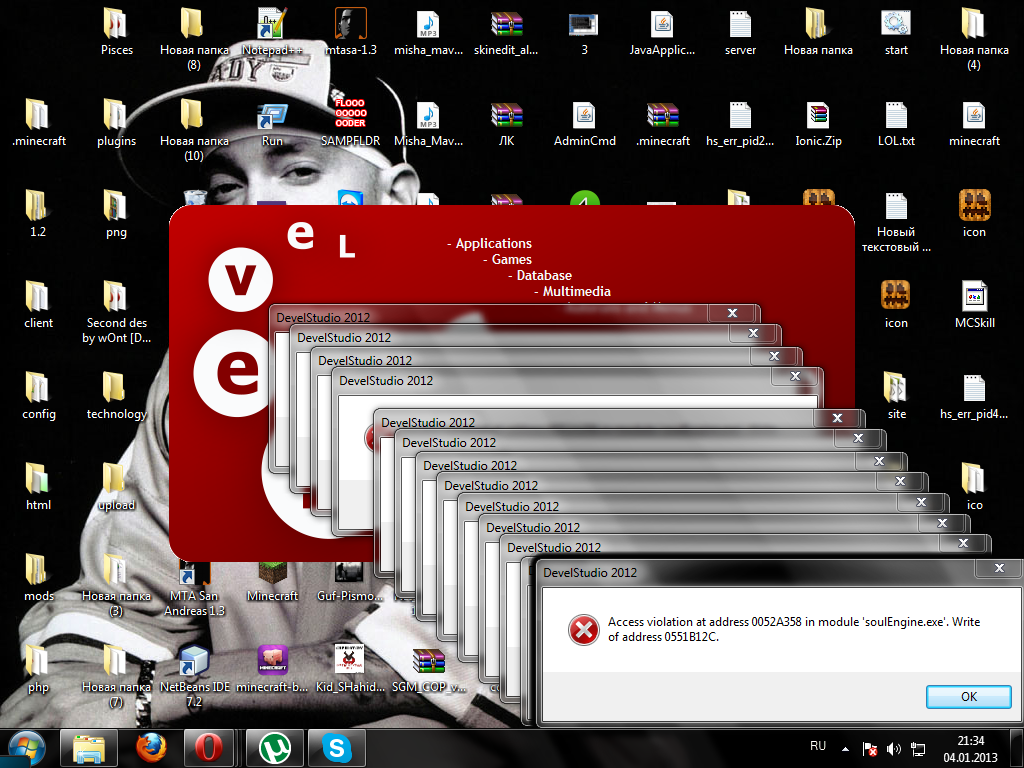Screen dimensions: 1024x768
Task: Open the LOL.txt file
Action: pos(896,123)
